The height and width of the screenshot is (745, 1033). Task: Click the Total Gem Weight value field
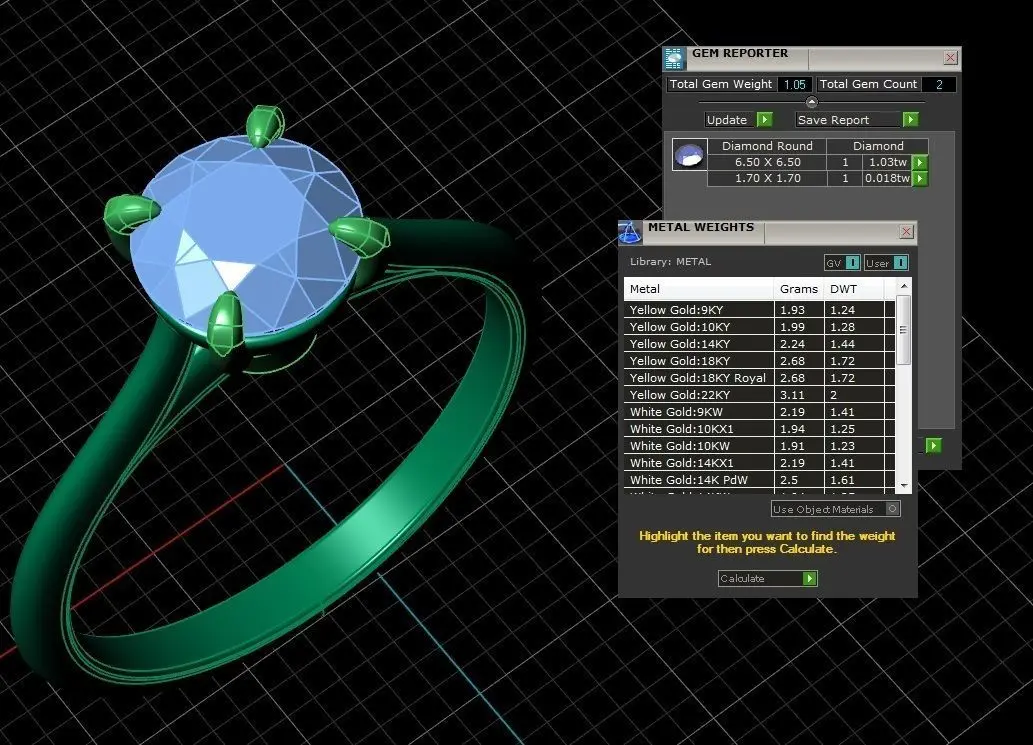(795, 84)
